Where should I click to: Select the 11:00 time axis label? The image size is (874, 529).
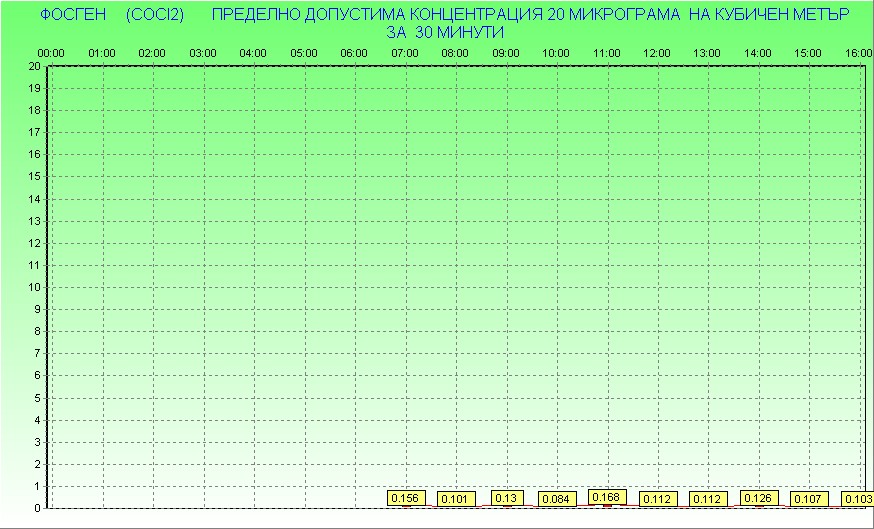click(607, 53)
